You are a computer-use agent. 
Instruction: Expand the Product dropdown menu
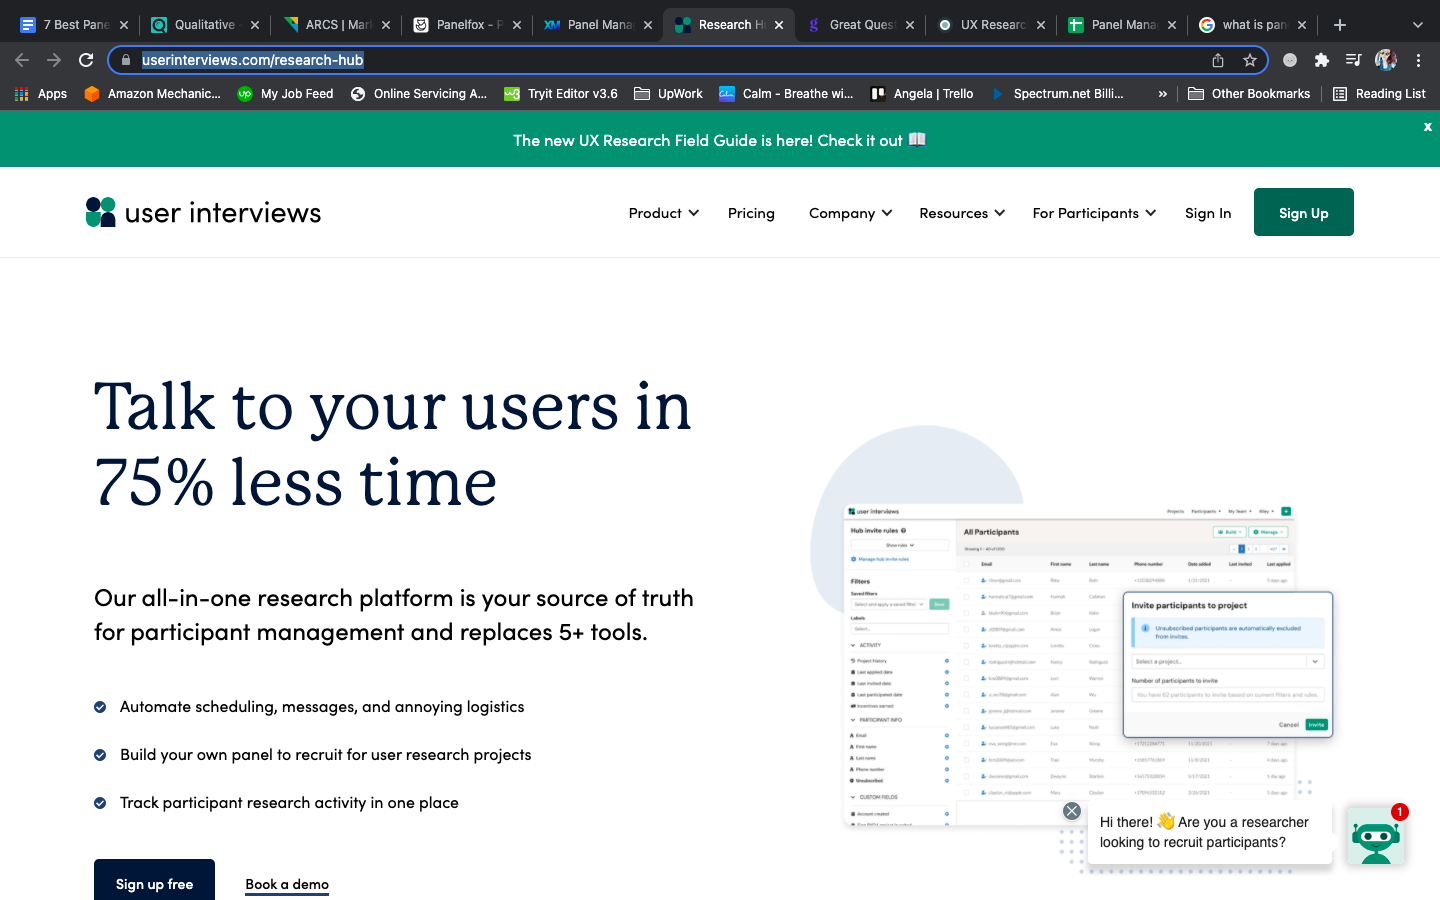coord(664,213)
